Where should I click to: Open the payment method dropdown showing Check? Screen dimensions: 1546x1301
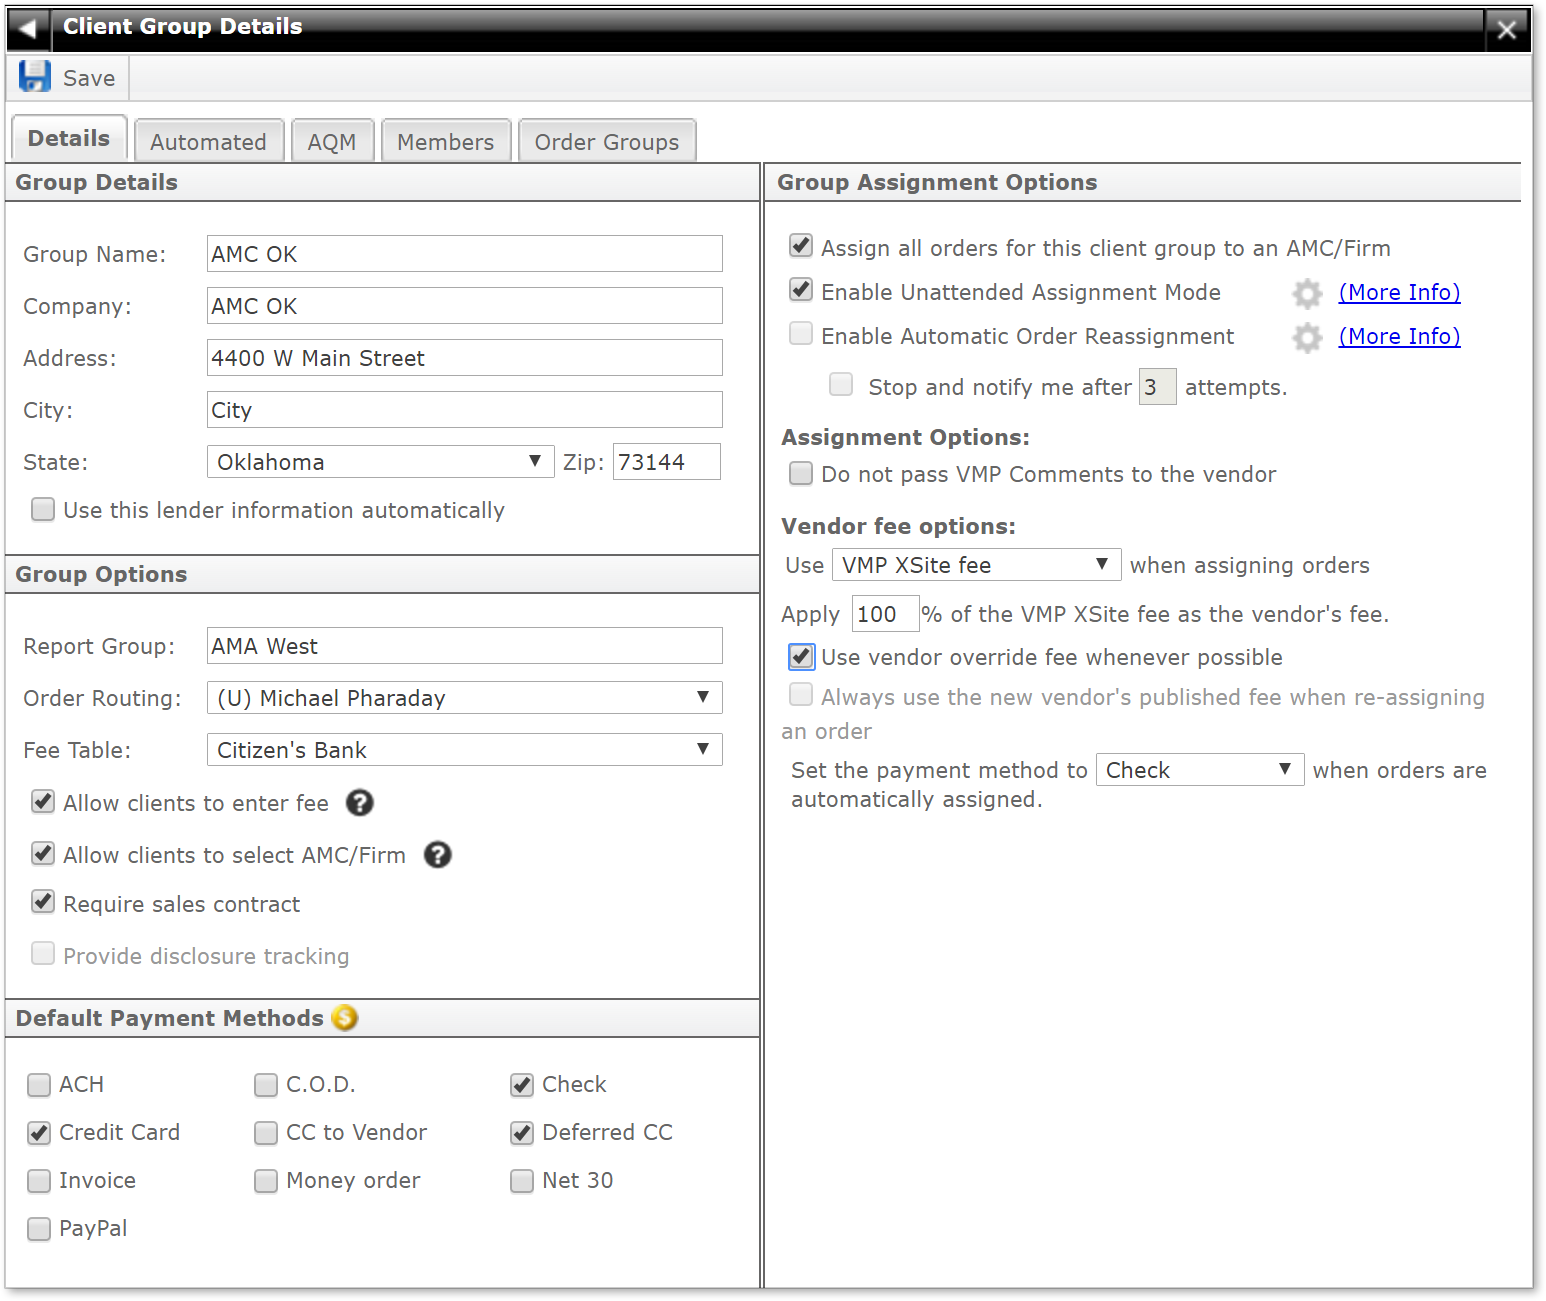coord(1200,770)
